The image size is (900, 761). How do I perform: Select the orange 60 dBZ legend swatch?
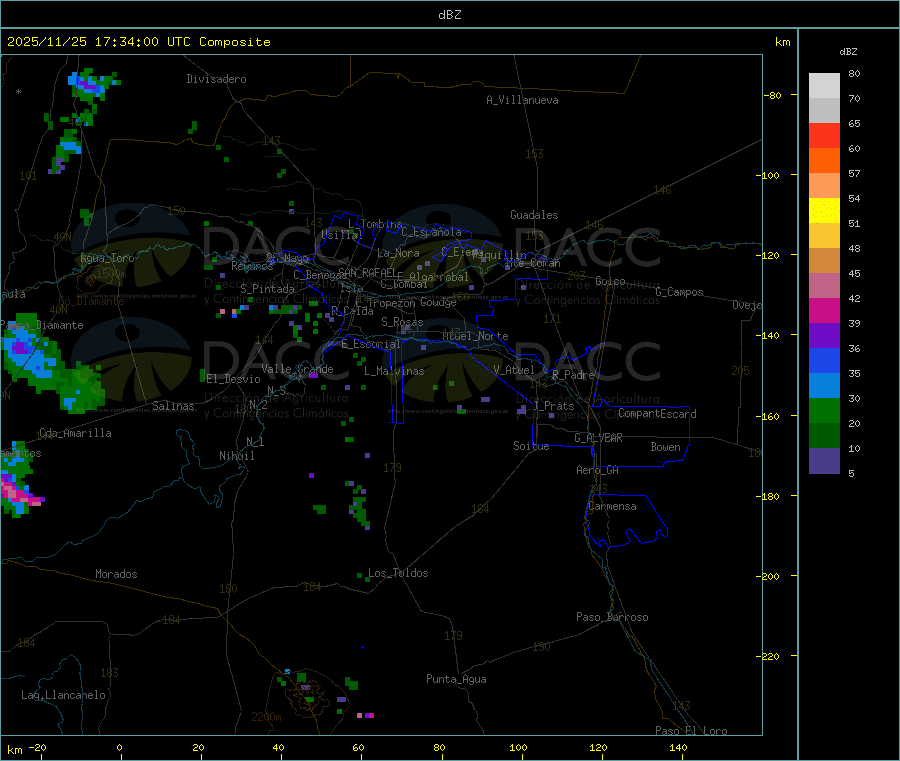point(824,161)
